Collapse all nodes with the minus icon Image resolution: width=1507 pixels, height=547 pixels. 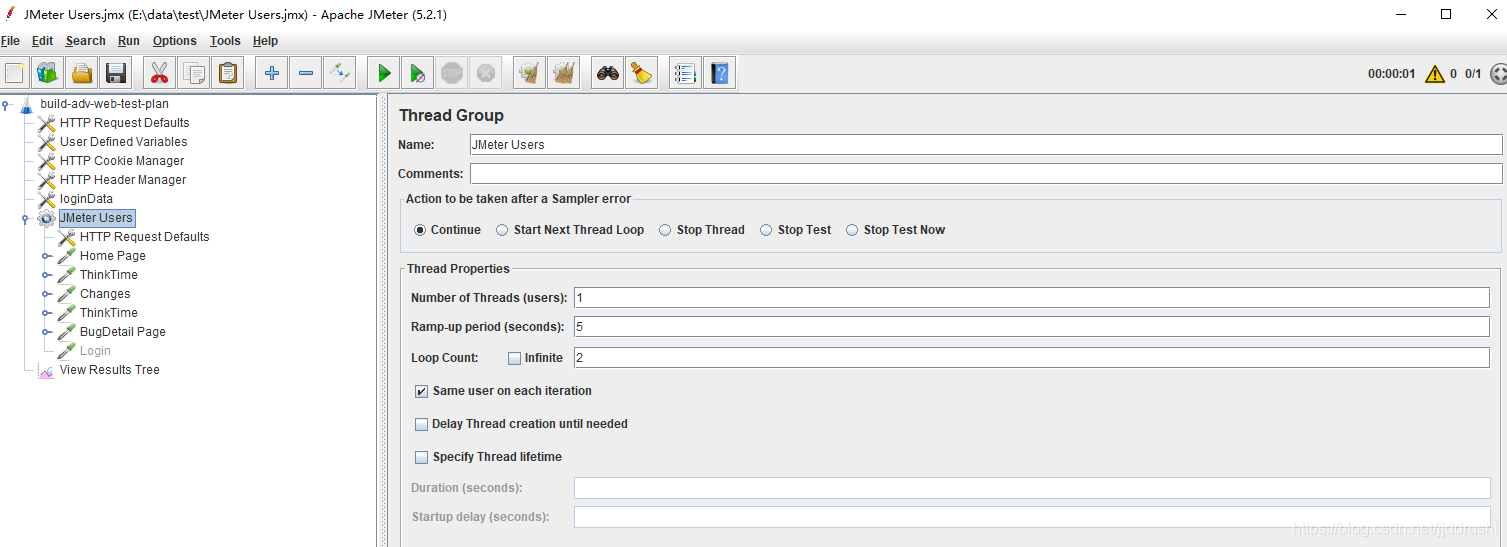306,73
